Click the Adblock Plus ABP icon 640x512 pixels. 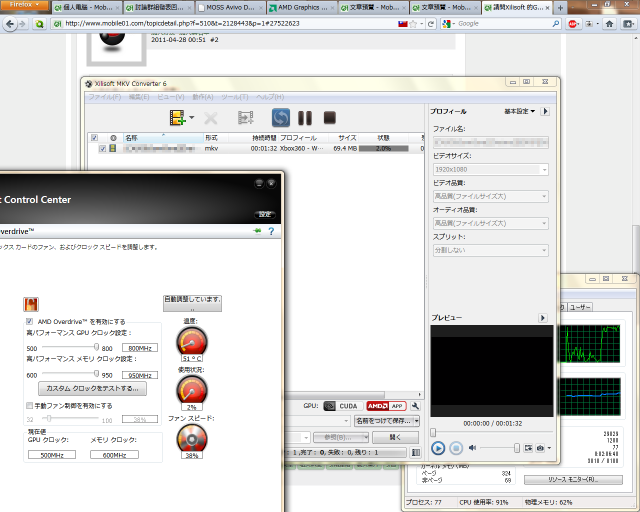pos(573,24)
